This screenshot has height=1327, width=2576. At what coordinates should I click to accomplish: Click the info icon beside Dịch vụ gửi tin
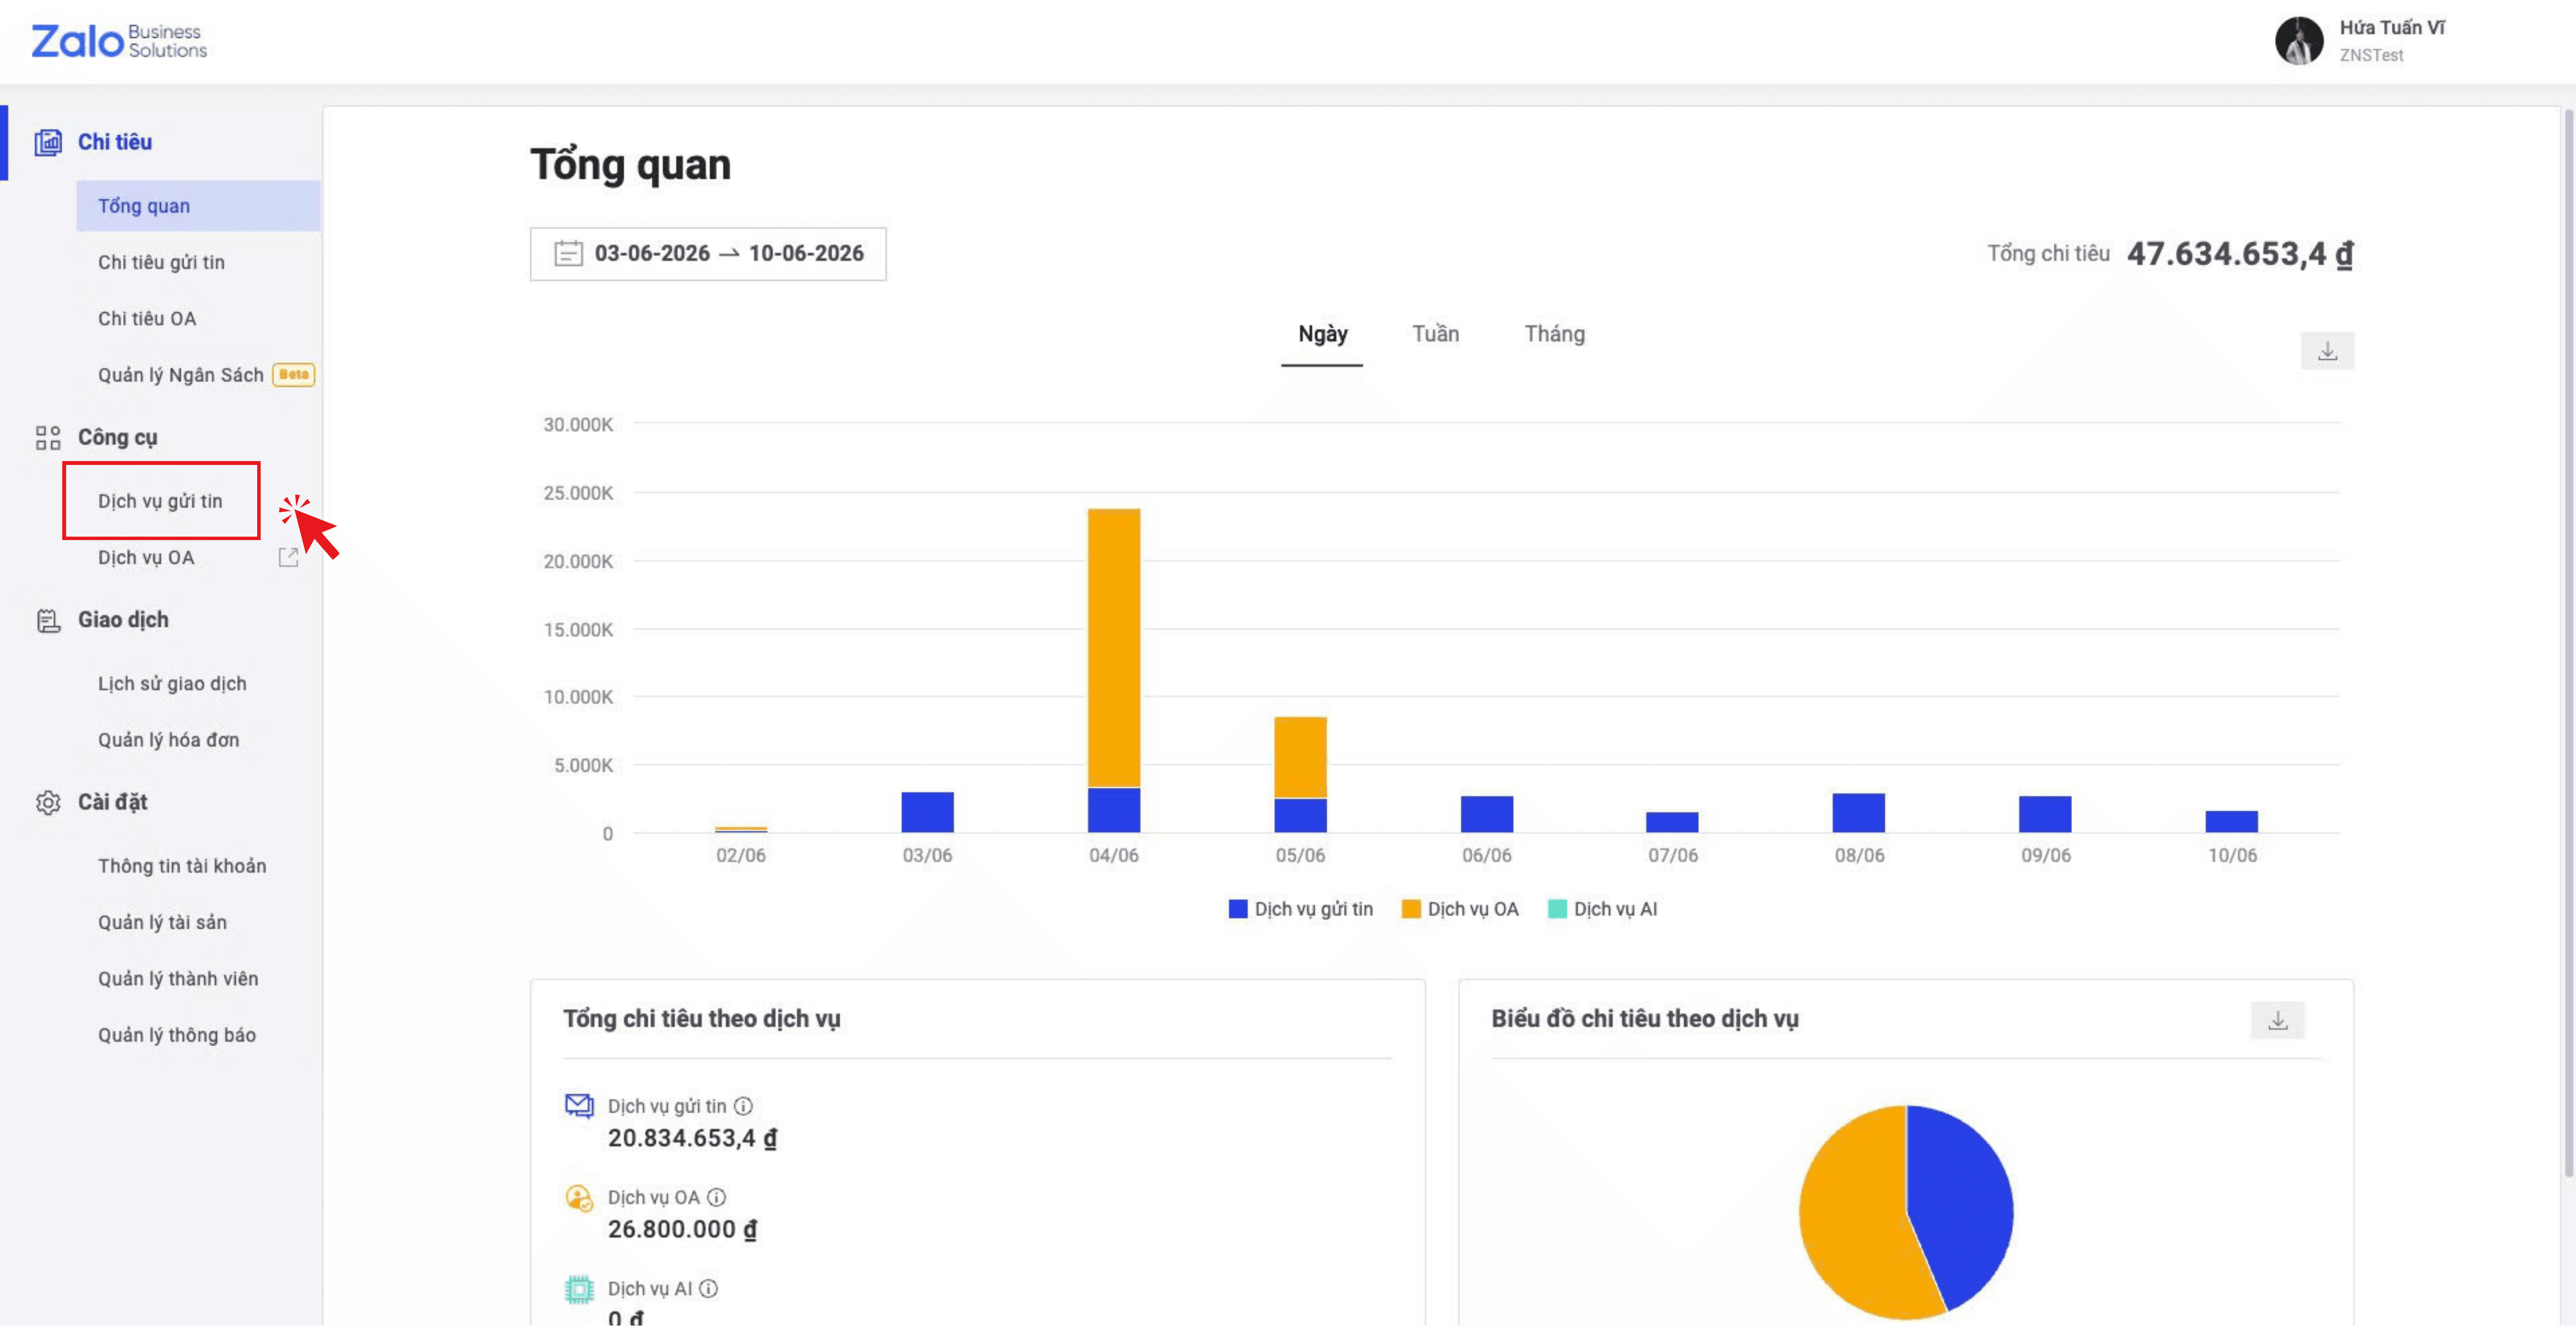click(x=743, y=1106)
